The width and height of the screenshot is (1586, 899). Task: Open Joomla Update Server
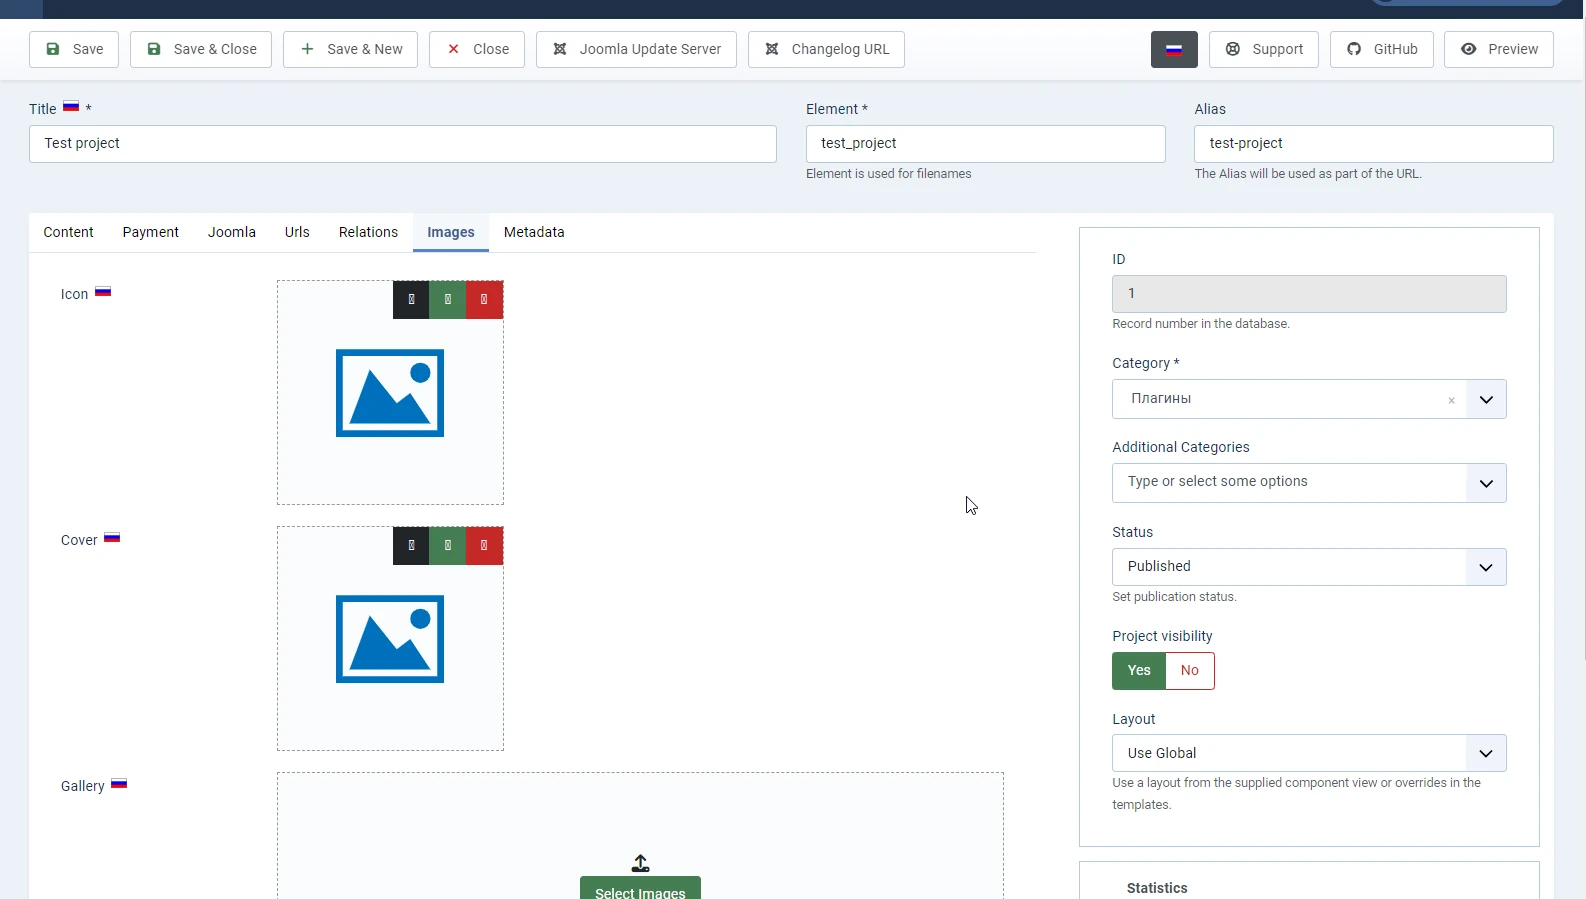pyautogui.click(x=636, y=49)
